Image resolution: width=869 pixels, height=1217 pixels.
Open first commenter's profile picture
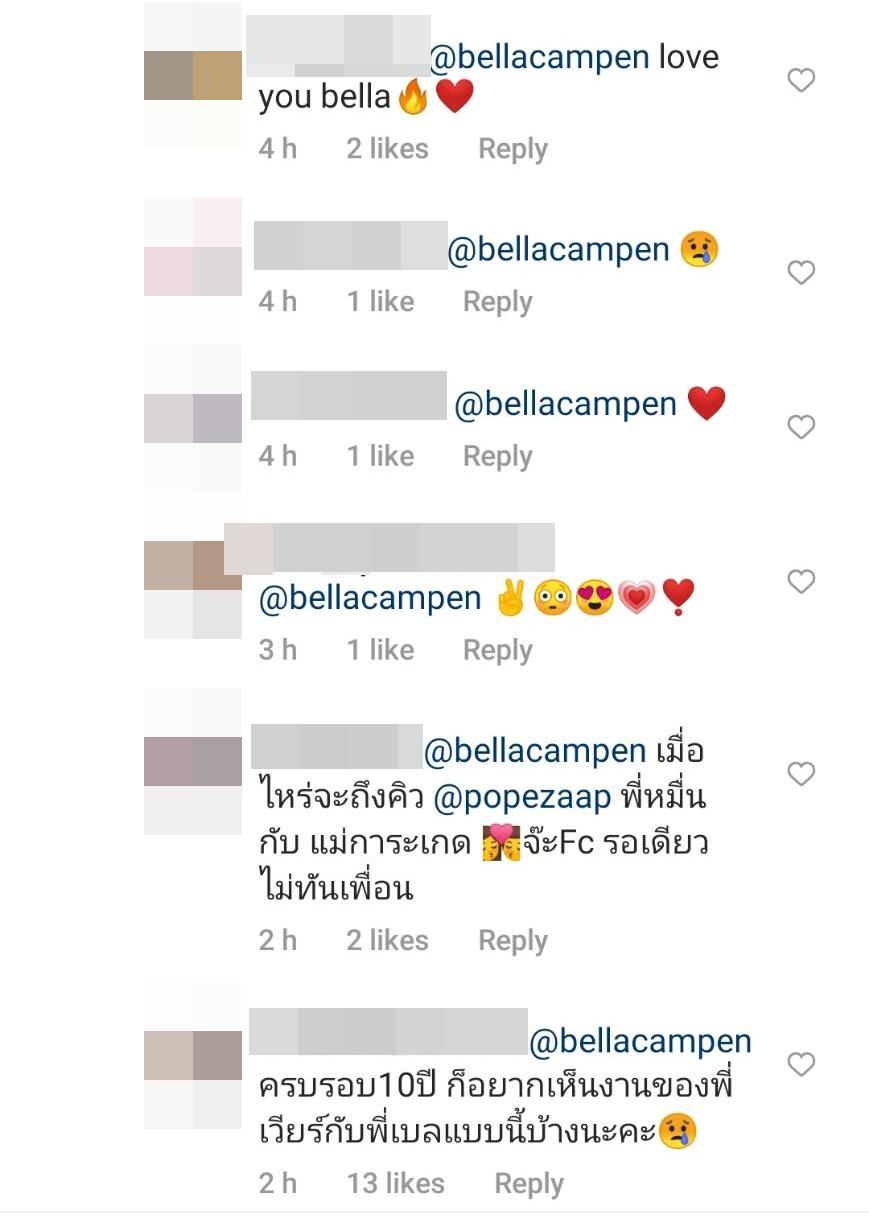pyautogui.click(x=193, y=76)
